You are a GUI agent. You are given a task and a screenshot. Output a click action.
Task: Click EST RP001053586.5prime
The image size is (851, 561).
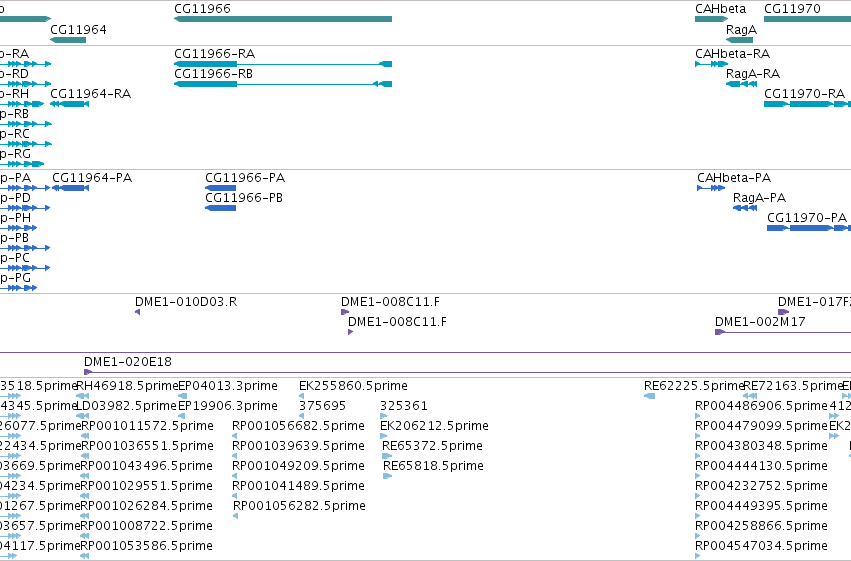[x=85, y=556]
